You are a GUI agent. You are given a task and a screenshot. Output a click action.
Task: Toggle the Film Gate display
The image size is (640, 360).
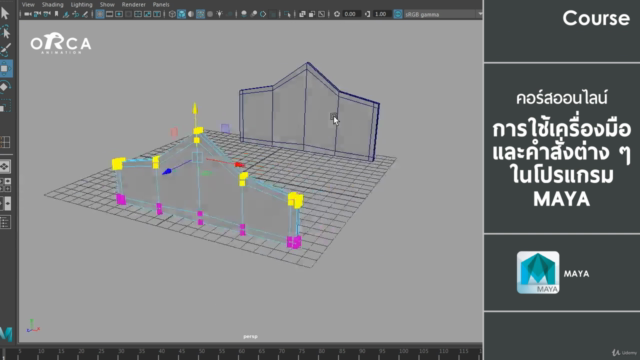tap(109, 14)
